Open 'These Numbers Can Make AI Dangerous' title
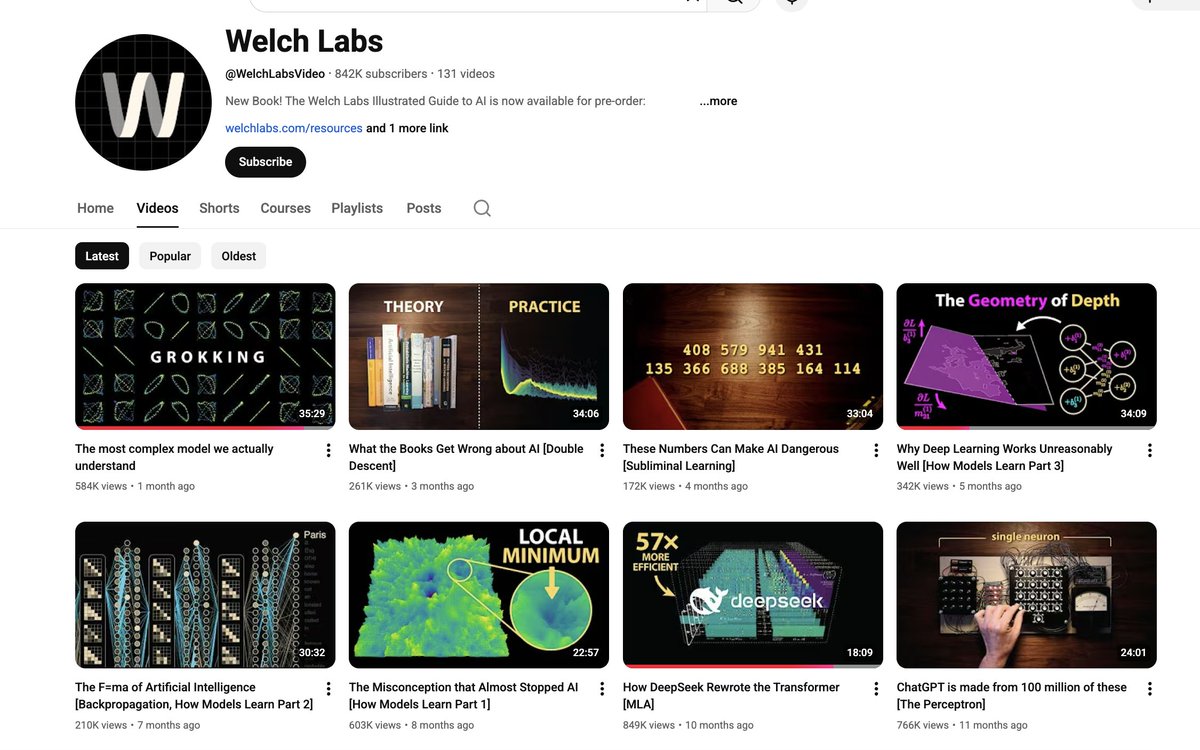This screenshot has height=750, width=1200. click(731, 457)
